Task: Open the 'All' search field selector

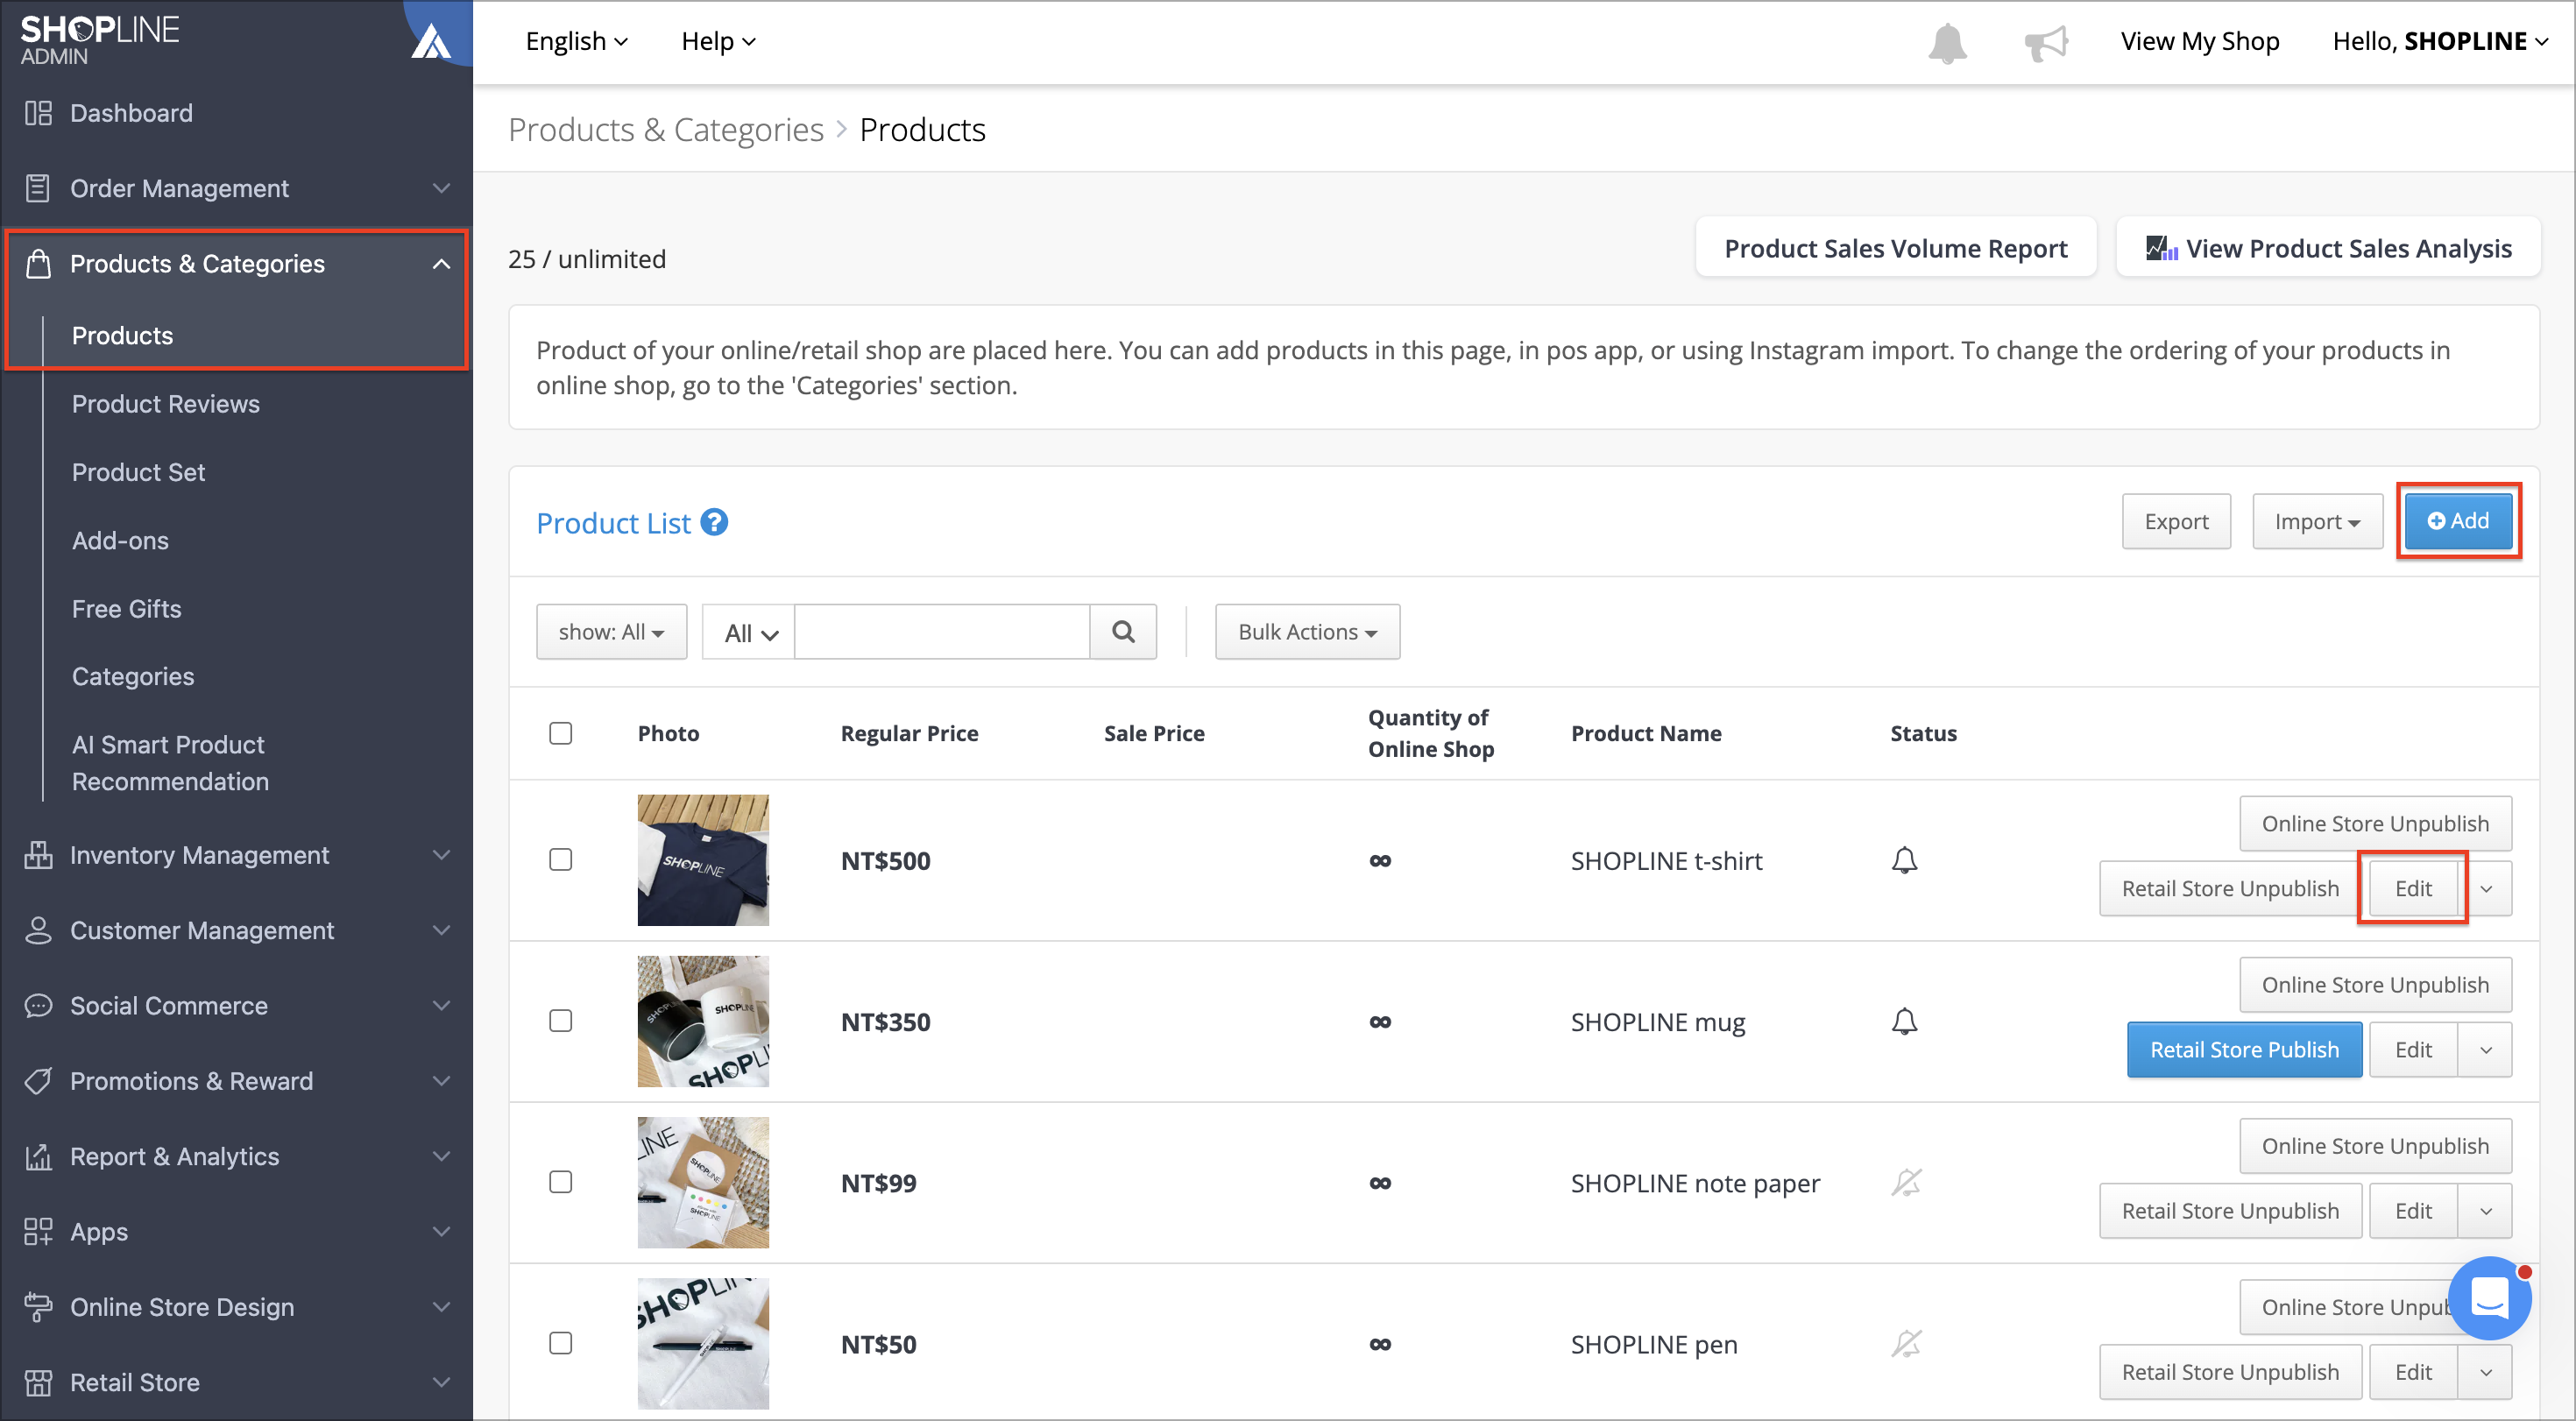Action: click(x=749, y=632)
